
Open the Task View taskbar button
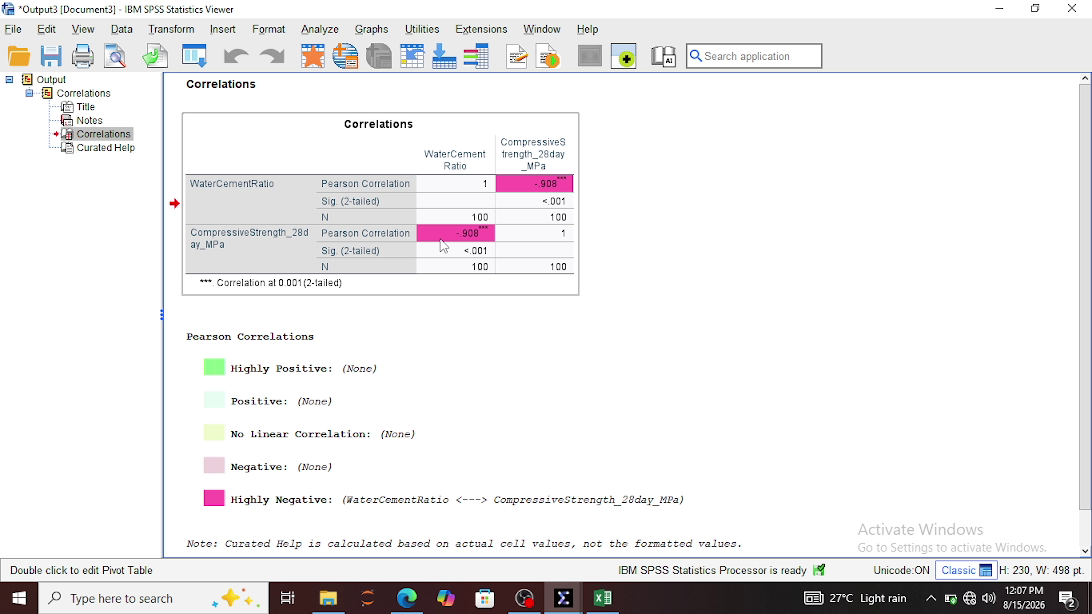(287, 598)
